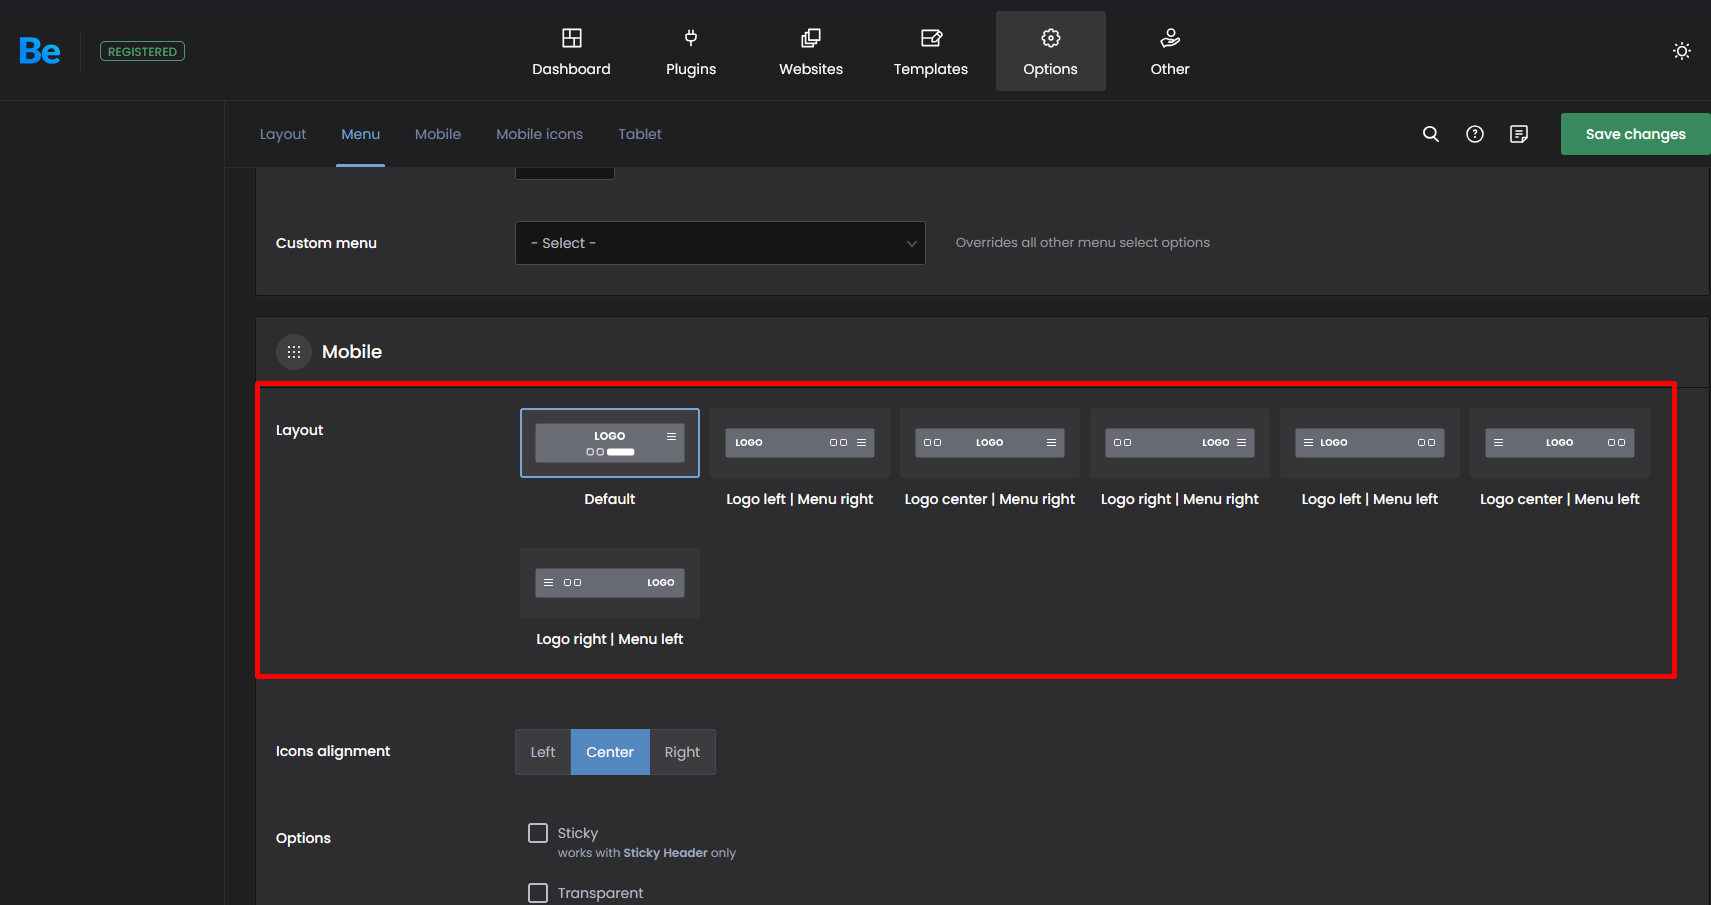Open the Plugins section

691,51
